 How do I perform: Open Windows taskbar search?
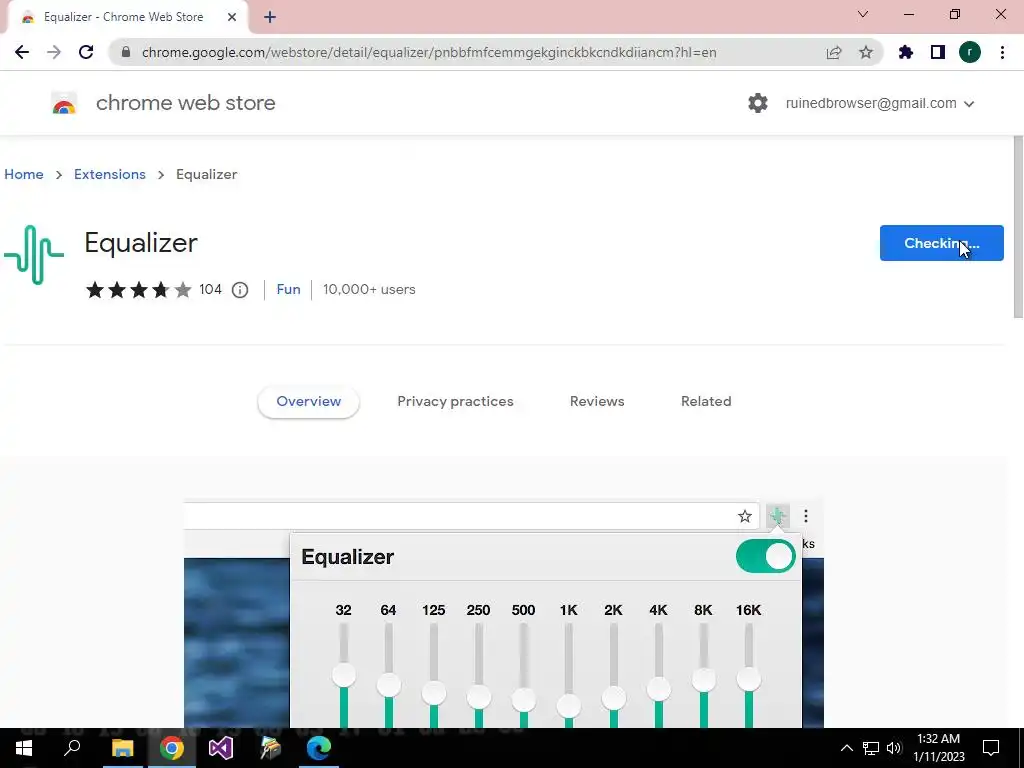click(x=72, y=748)
